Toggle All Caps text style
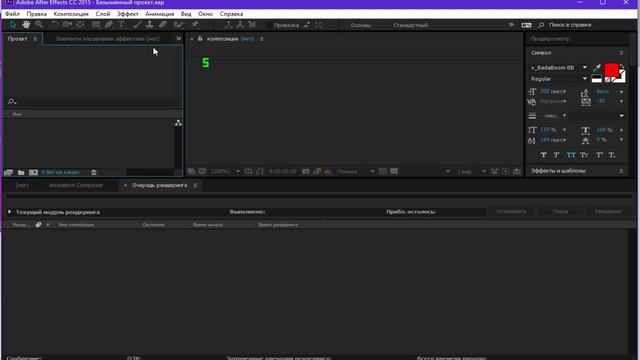The width and height of the screenshot is (640, 360). tap(571, 155)
